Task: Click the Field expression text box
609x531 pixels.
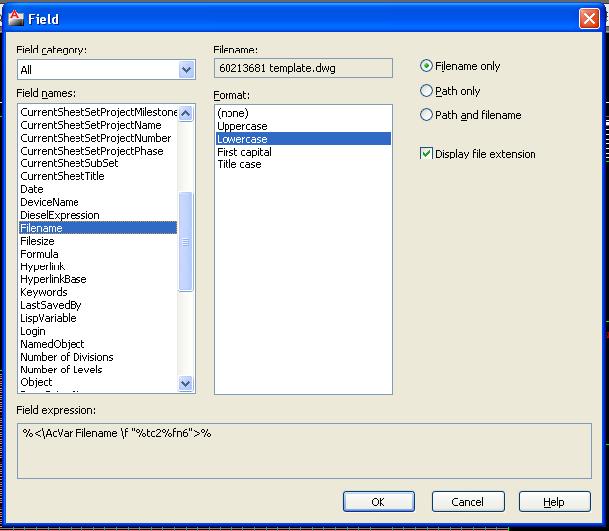Action: [x=304, y=451]
